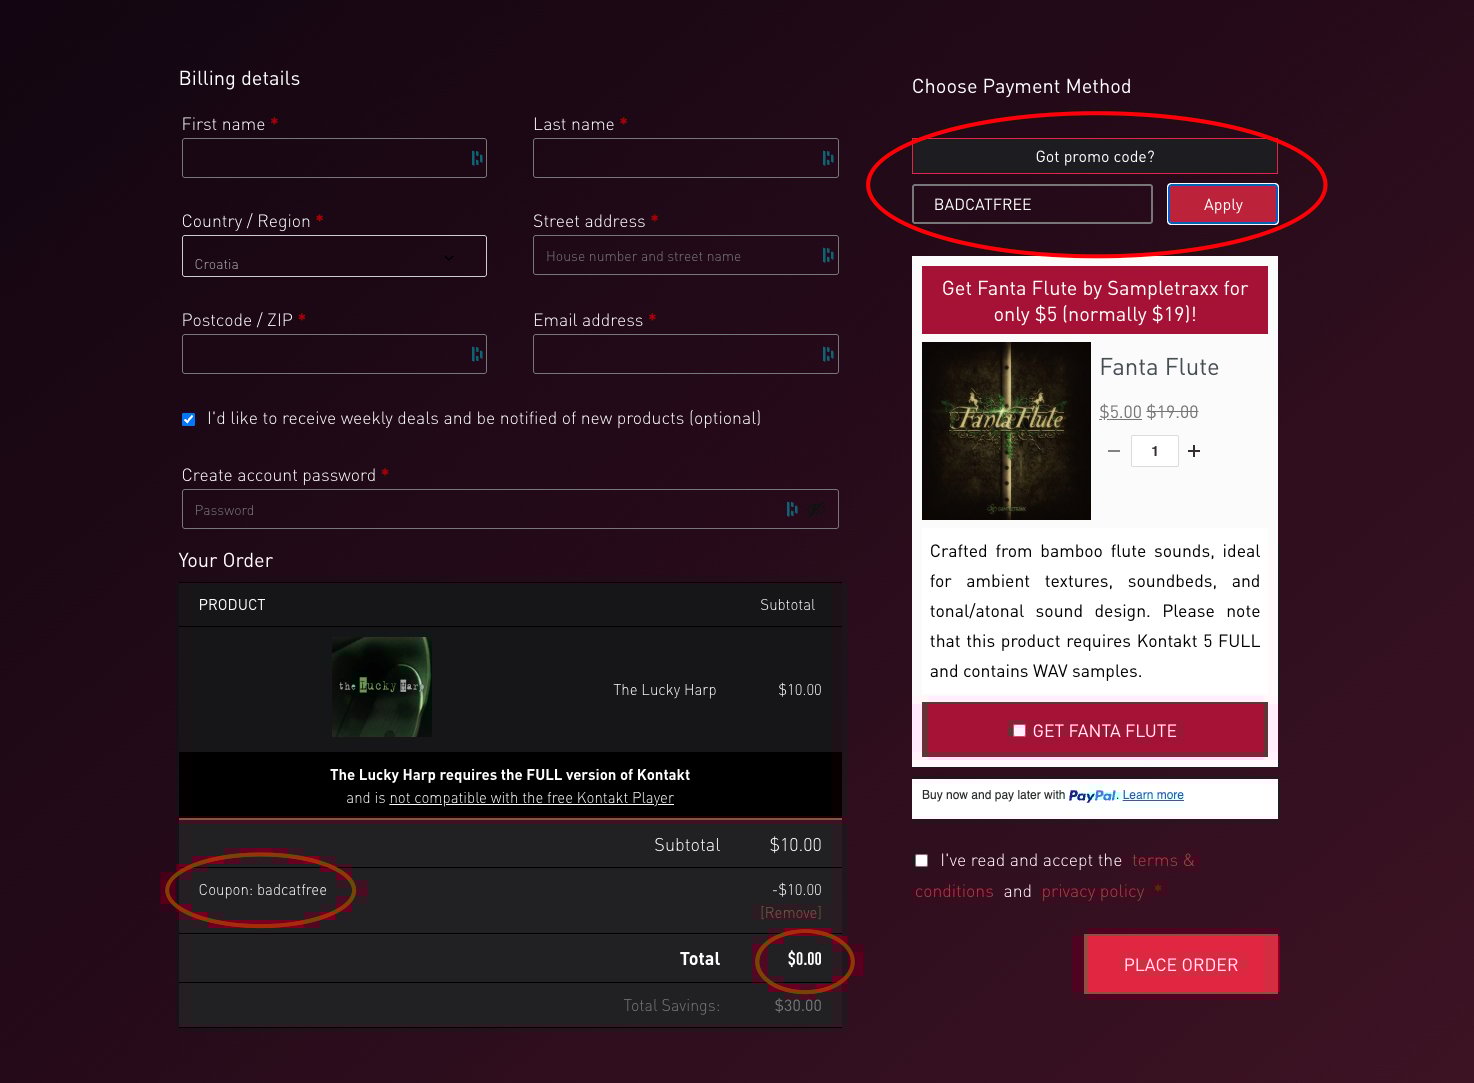The image size is (1474, 1083).
Task: Open the terms & conditions link
Action: (x=1054, y=875)
